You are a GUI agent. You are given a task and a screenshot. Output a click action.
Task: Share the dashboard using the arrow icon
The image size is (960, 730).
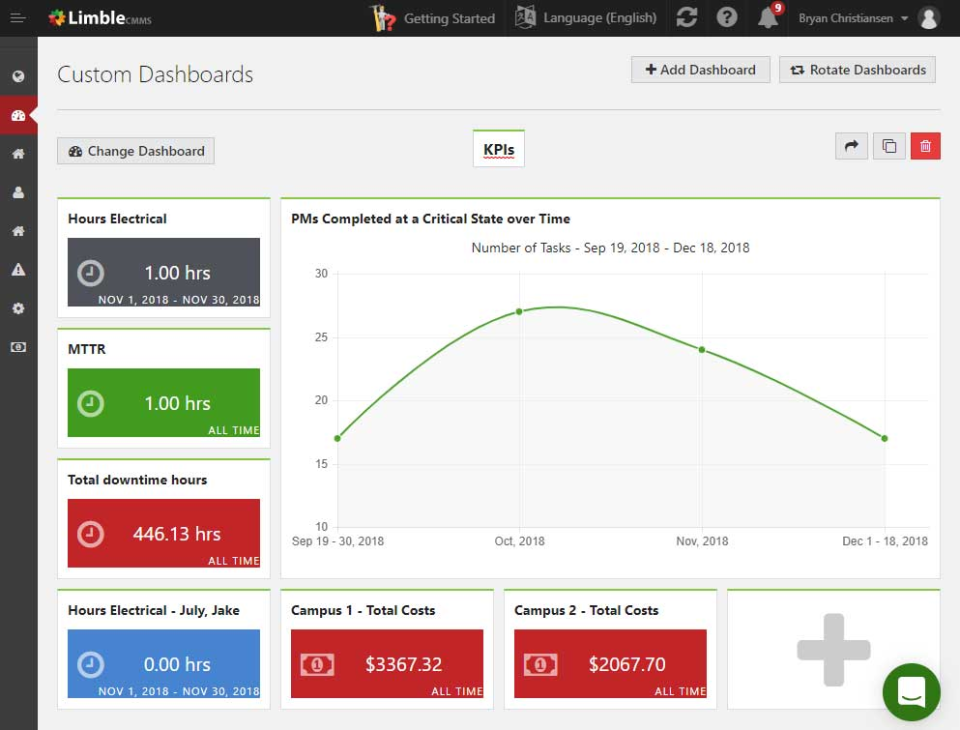tap(851, 145)
